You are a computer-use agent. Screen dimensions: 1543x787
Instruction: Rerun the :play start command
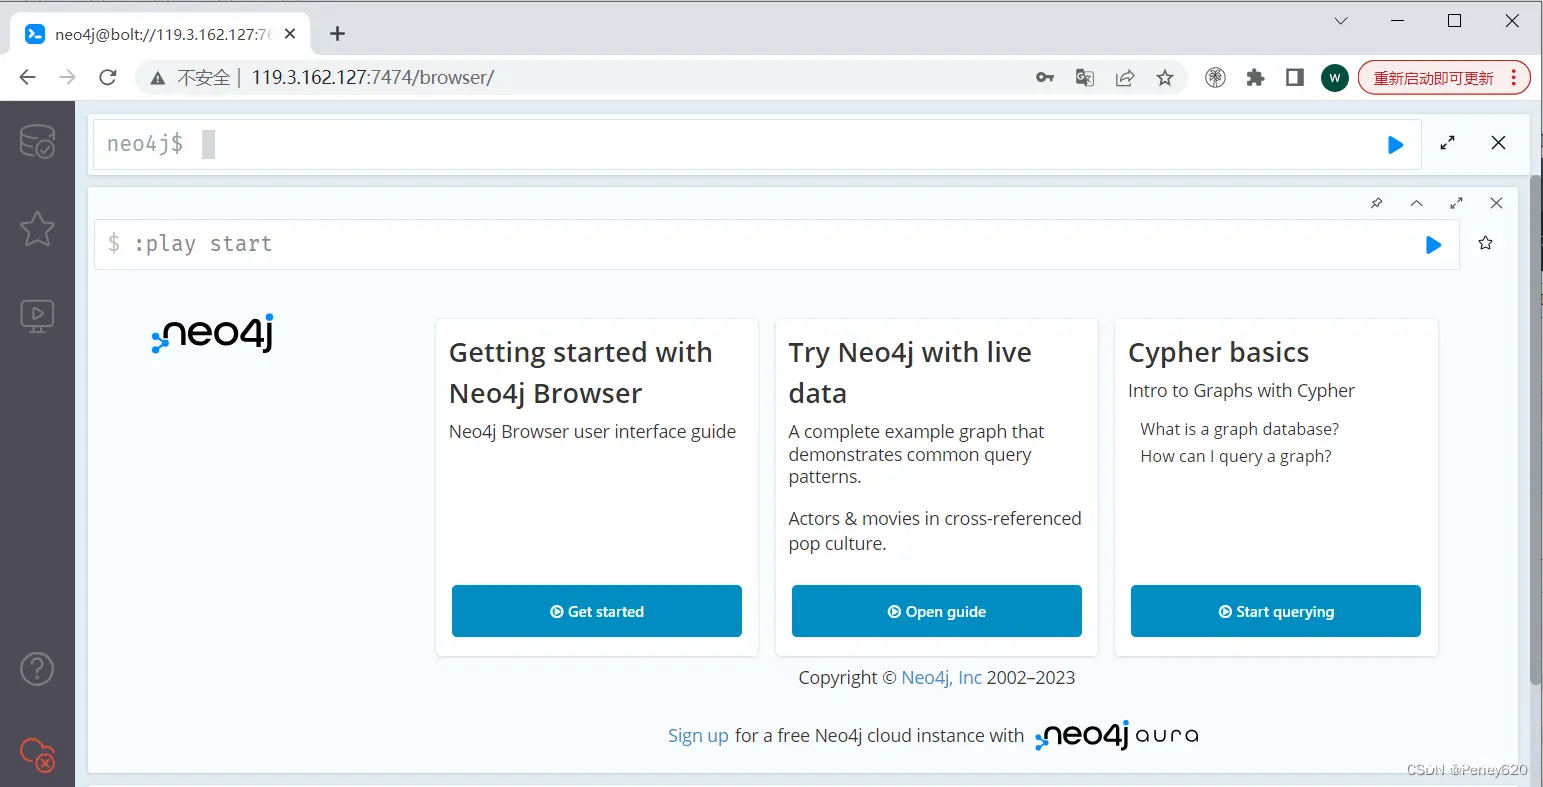[1433, 245]
